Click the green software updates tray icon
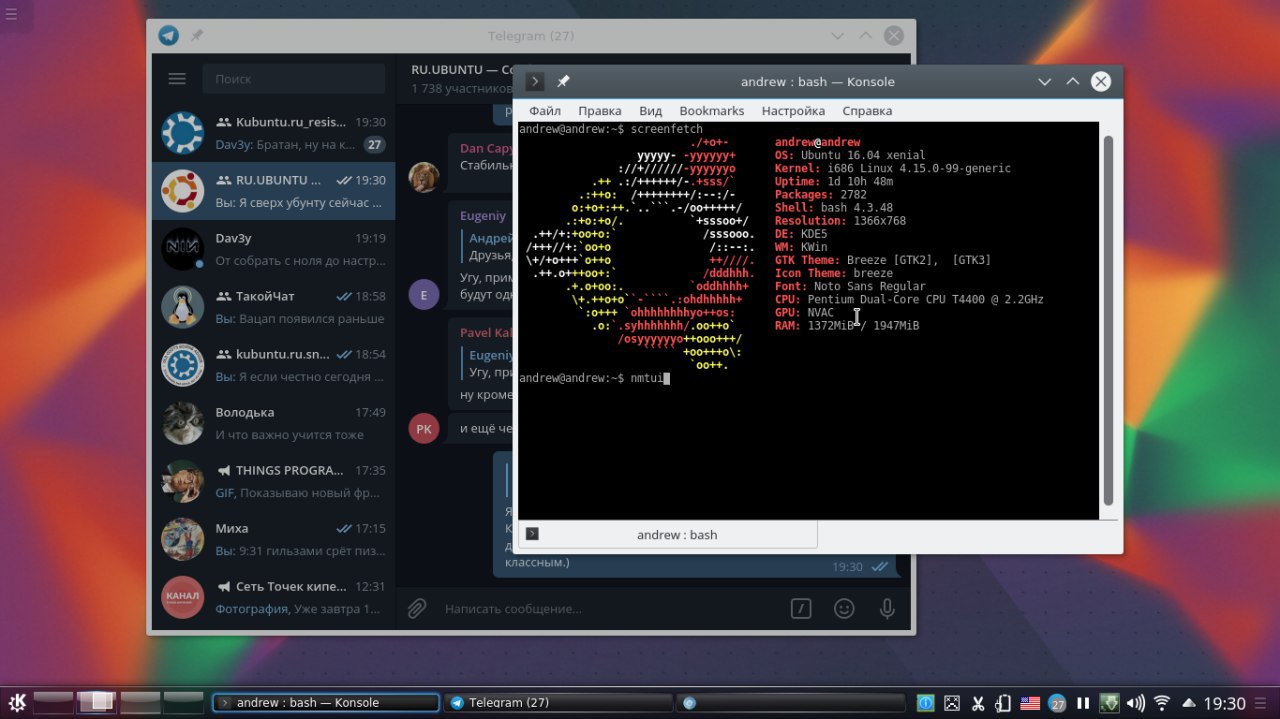Image resolution: width=1280 pixels, height=719 pixels. pyautogui.click(x=1109, y=703)
